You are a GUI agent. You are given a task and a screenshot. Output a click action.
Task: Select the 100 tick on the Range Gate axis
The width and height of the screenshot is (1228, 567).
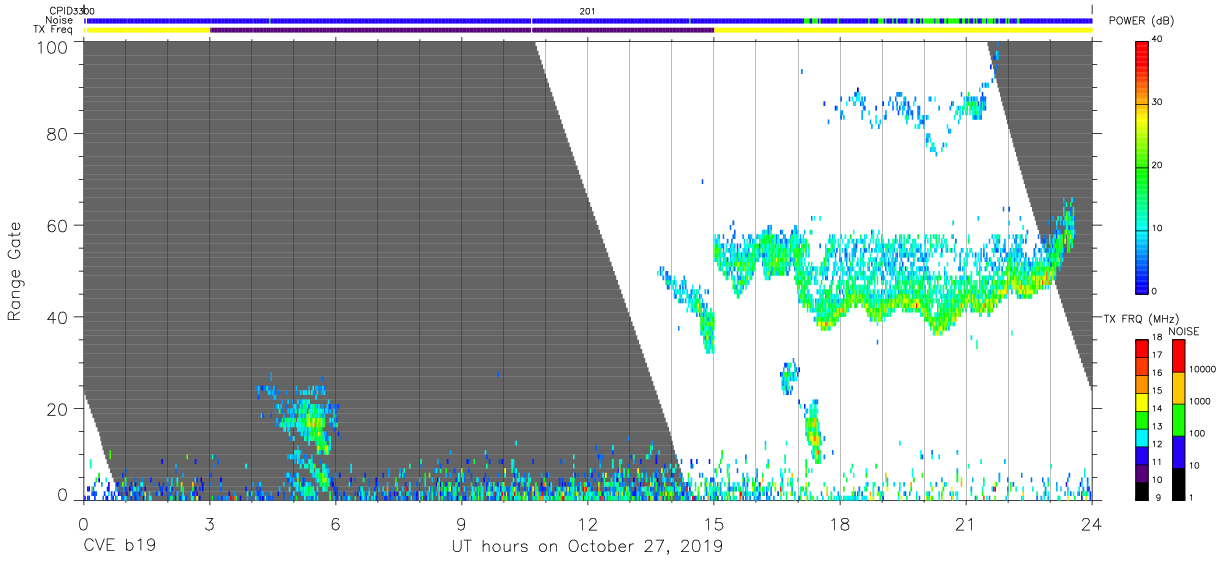(x=54, y=47)
